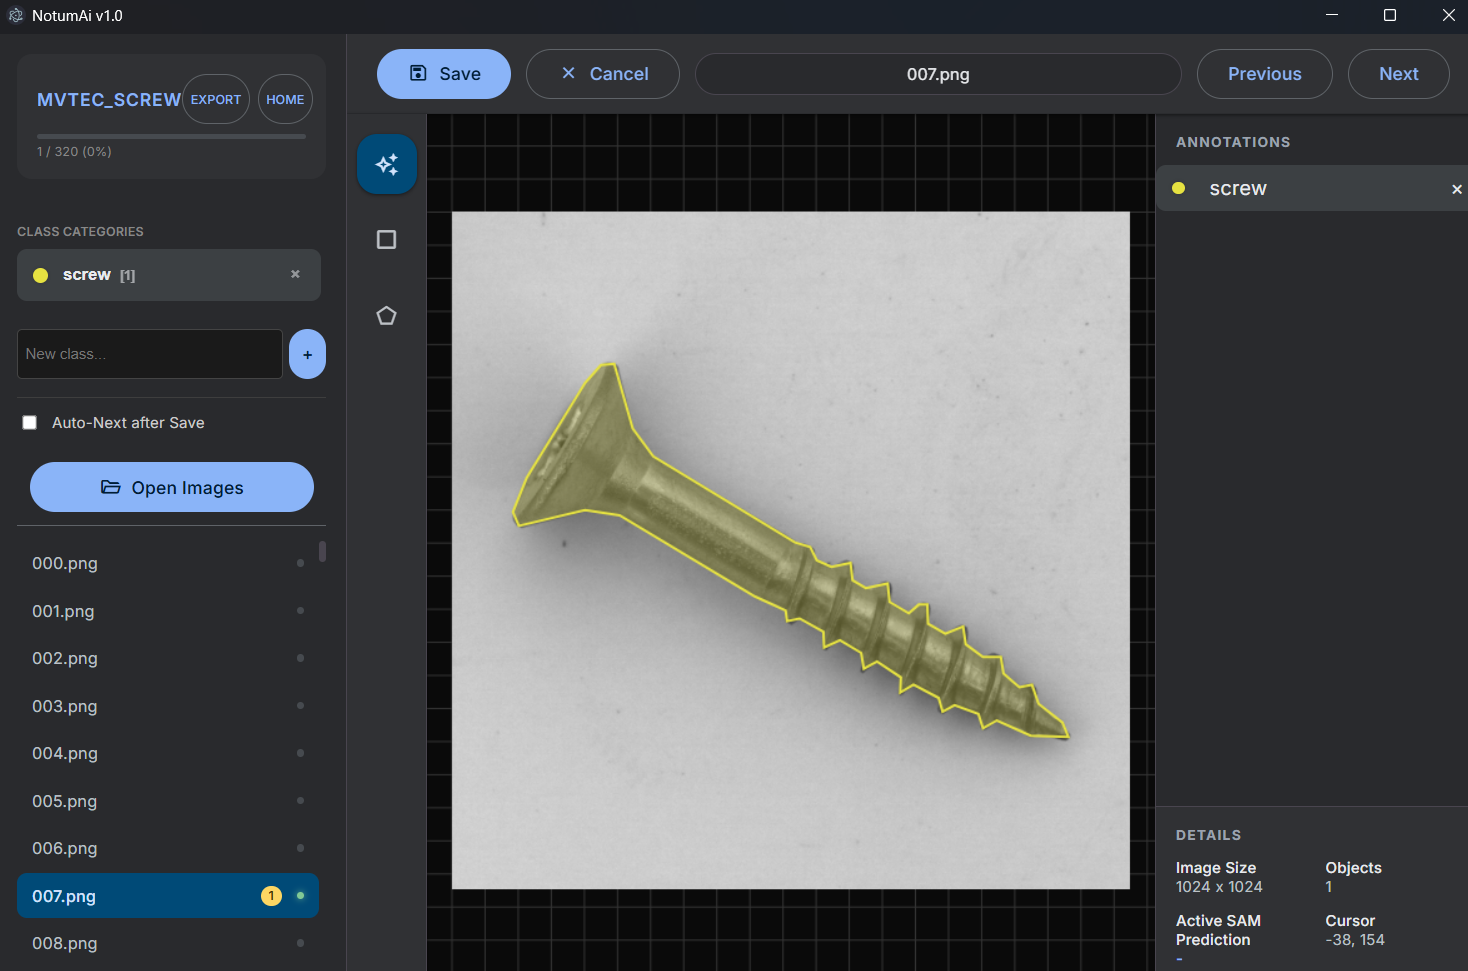Open the previous image
The height and width of the screenshot is (971, 1468).
pyautogui.click(x=1264, y=73)
